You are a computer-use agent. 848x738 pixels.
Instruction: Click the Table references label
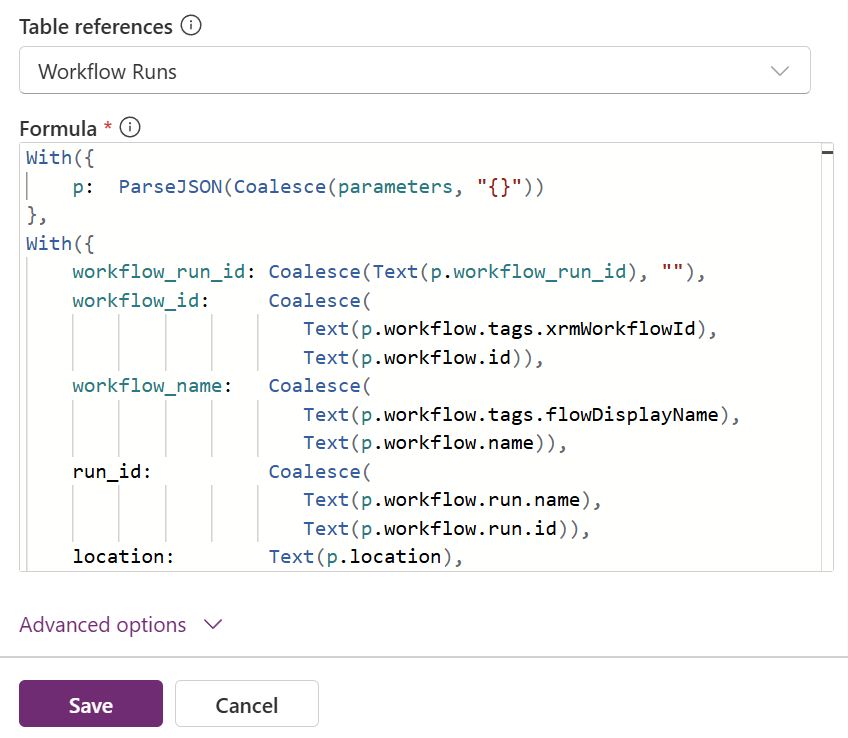coord(96,27)
